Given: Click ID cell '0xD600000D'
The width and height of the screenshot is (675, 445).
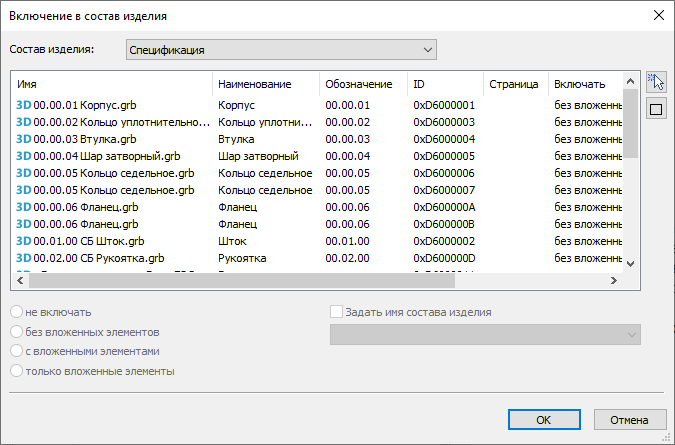Looking at the screenshot, I should 444,258.
